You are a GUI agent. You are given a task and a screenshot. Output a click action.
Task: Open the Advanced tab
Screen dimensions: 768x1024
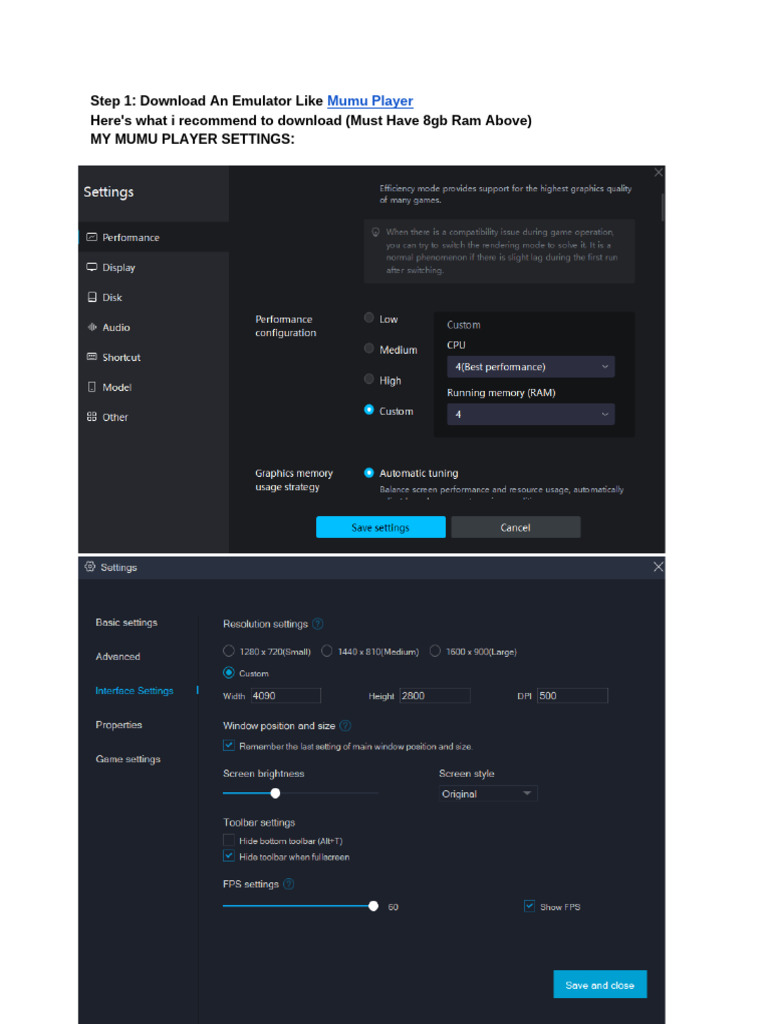click(x=118, y=656)
